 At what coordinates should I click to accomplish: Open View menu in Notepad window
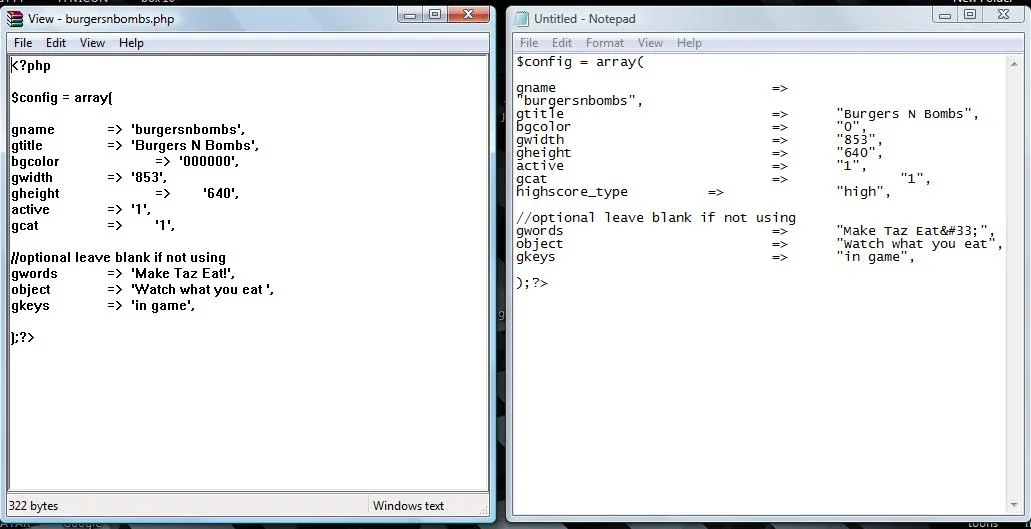click(x=650, y=43)
